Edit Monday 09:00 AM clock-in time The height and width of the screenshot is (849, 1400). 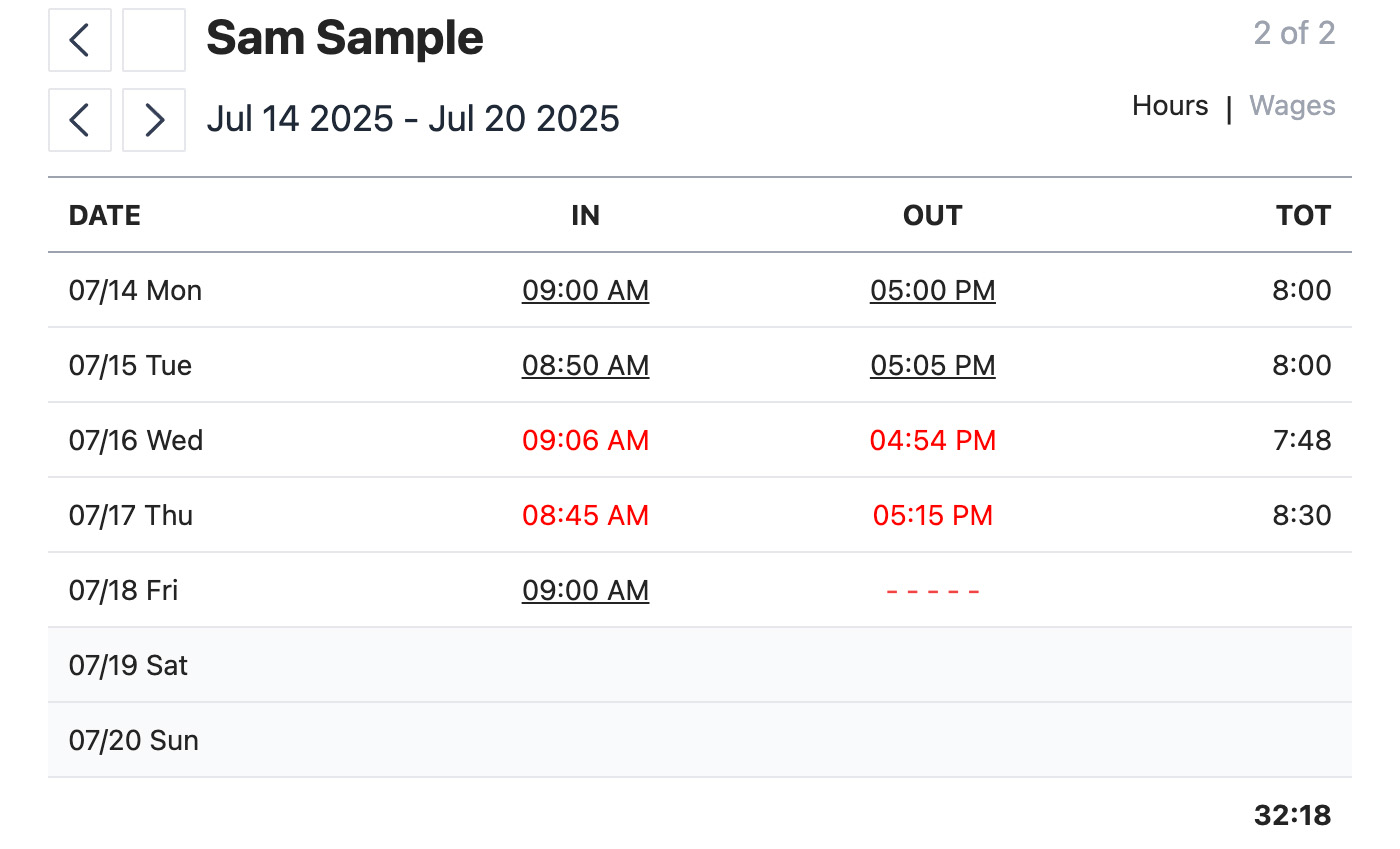(585, 291)
